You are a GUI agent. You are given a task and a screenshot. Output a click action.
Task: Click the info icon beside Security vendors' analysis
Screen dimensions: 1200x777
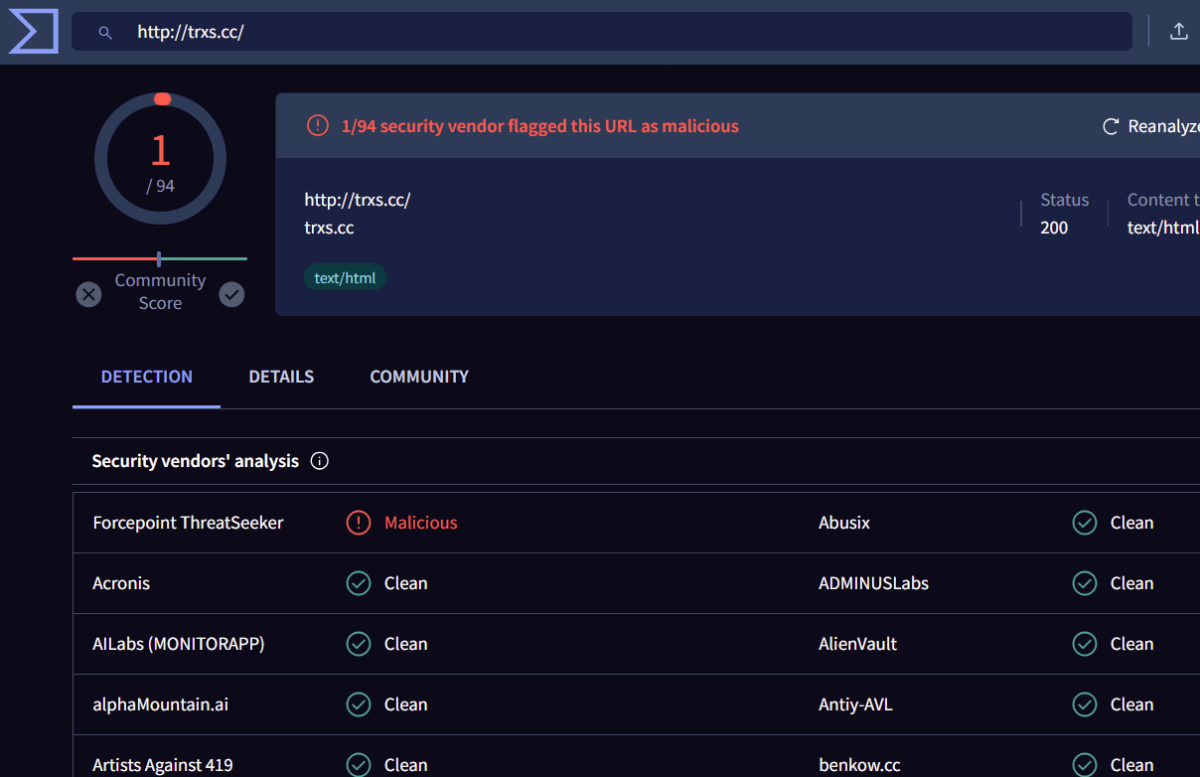(x=320, y=461)
